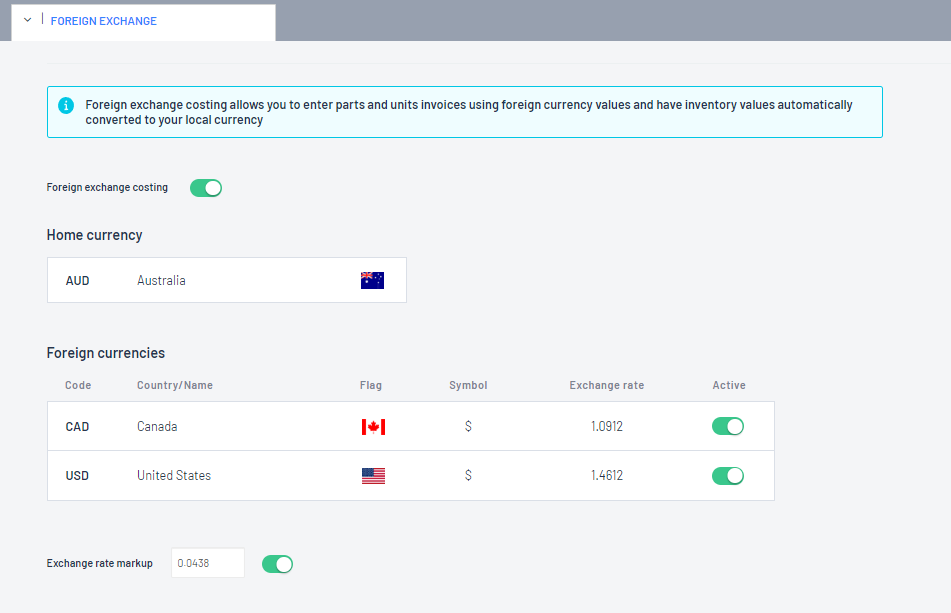Click the Flag column header
Image resolution: width=951 pixels, height=613 pixels.
pyautogui.click(x=371, y=386)
